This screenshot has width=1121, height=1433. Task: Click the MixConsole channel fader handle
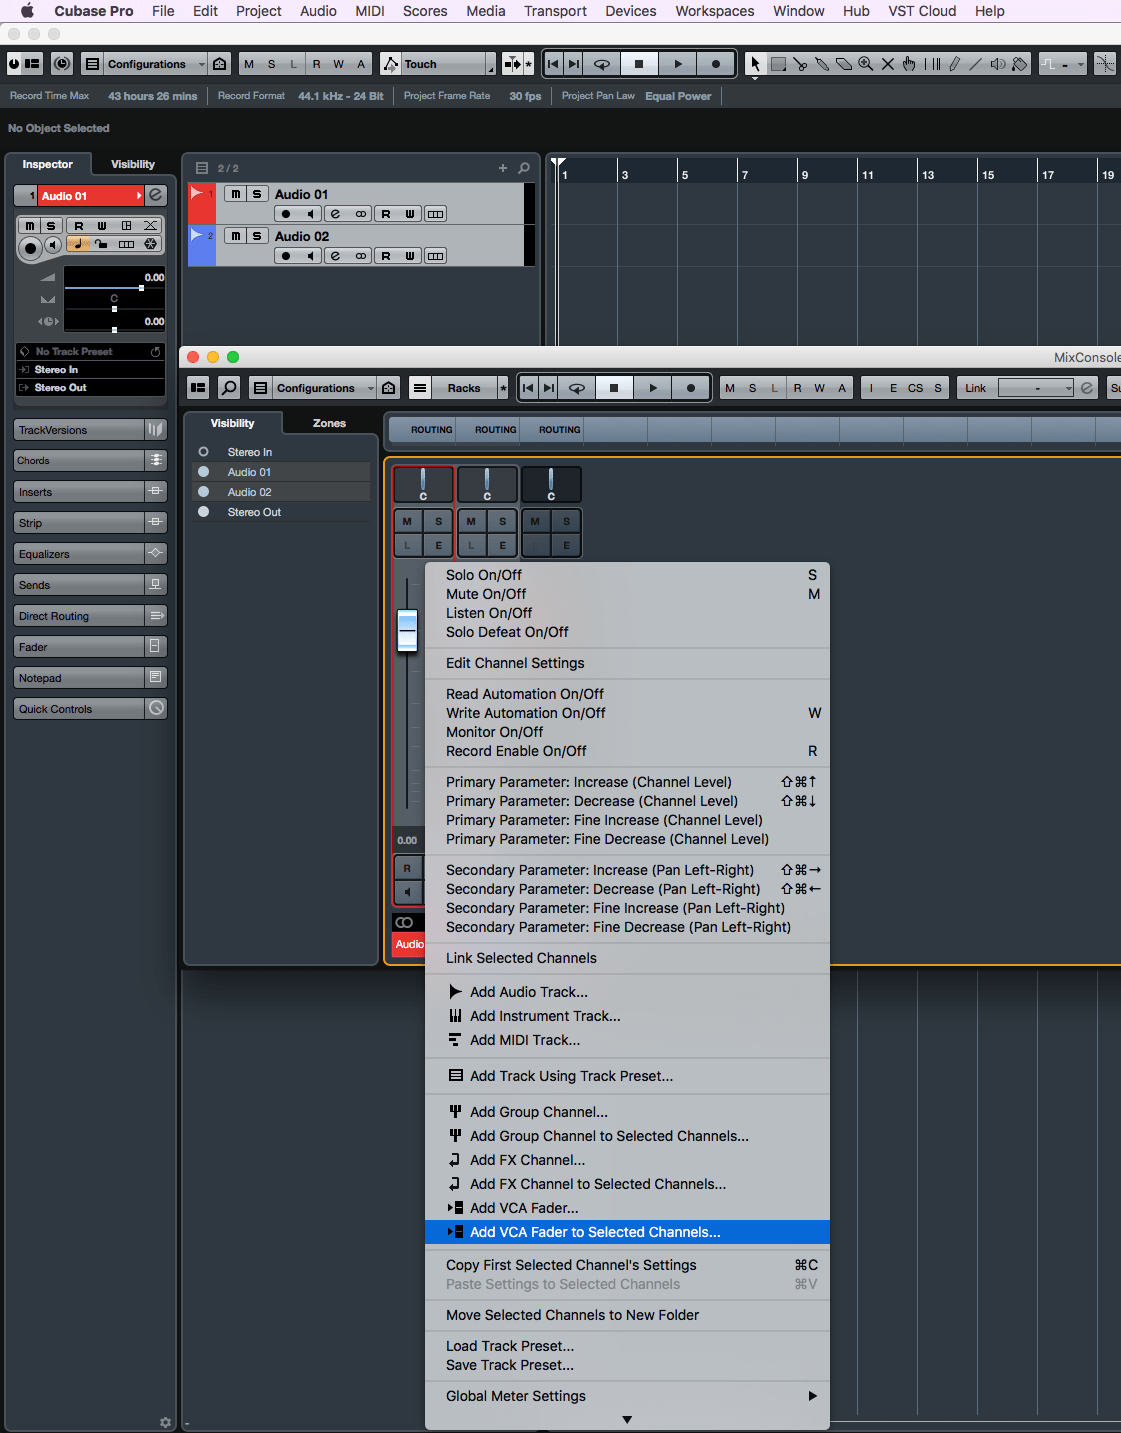click(x=407, y=631)
